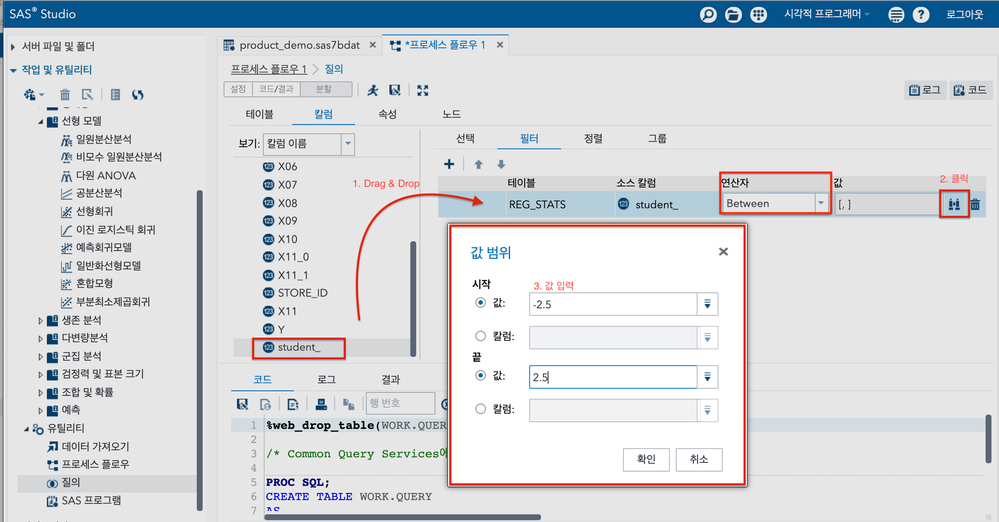Image resolution: width=999 pixels, height=522 pixels.
Task: Collapse the 유틸리티 tree node
Action: click(27, 429)
